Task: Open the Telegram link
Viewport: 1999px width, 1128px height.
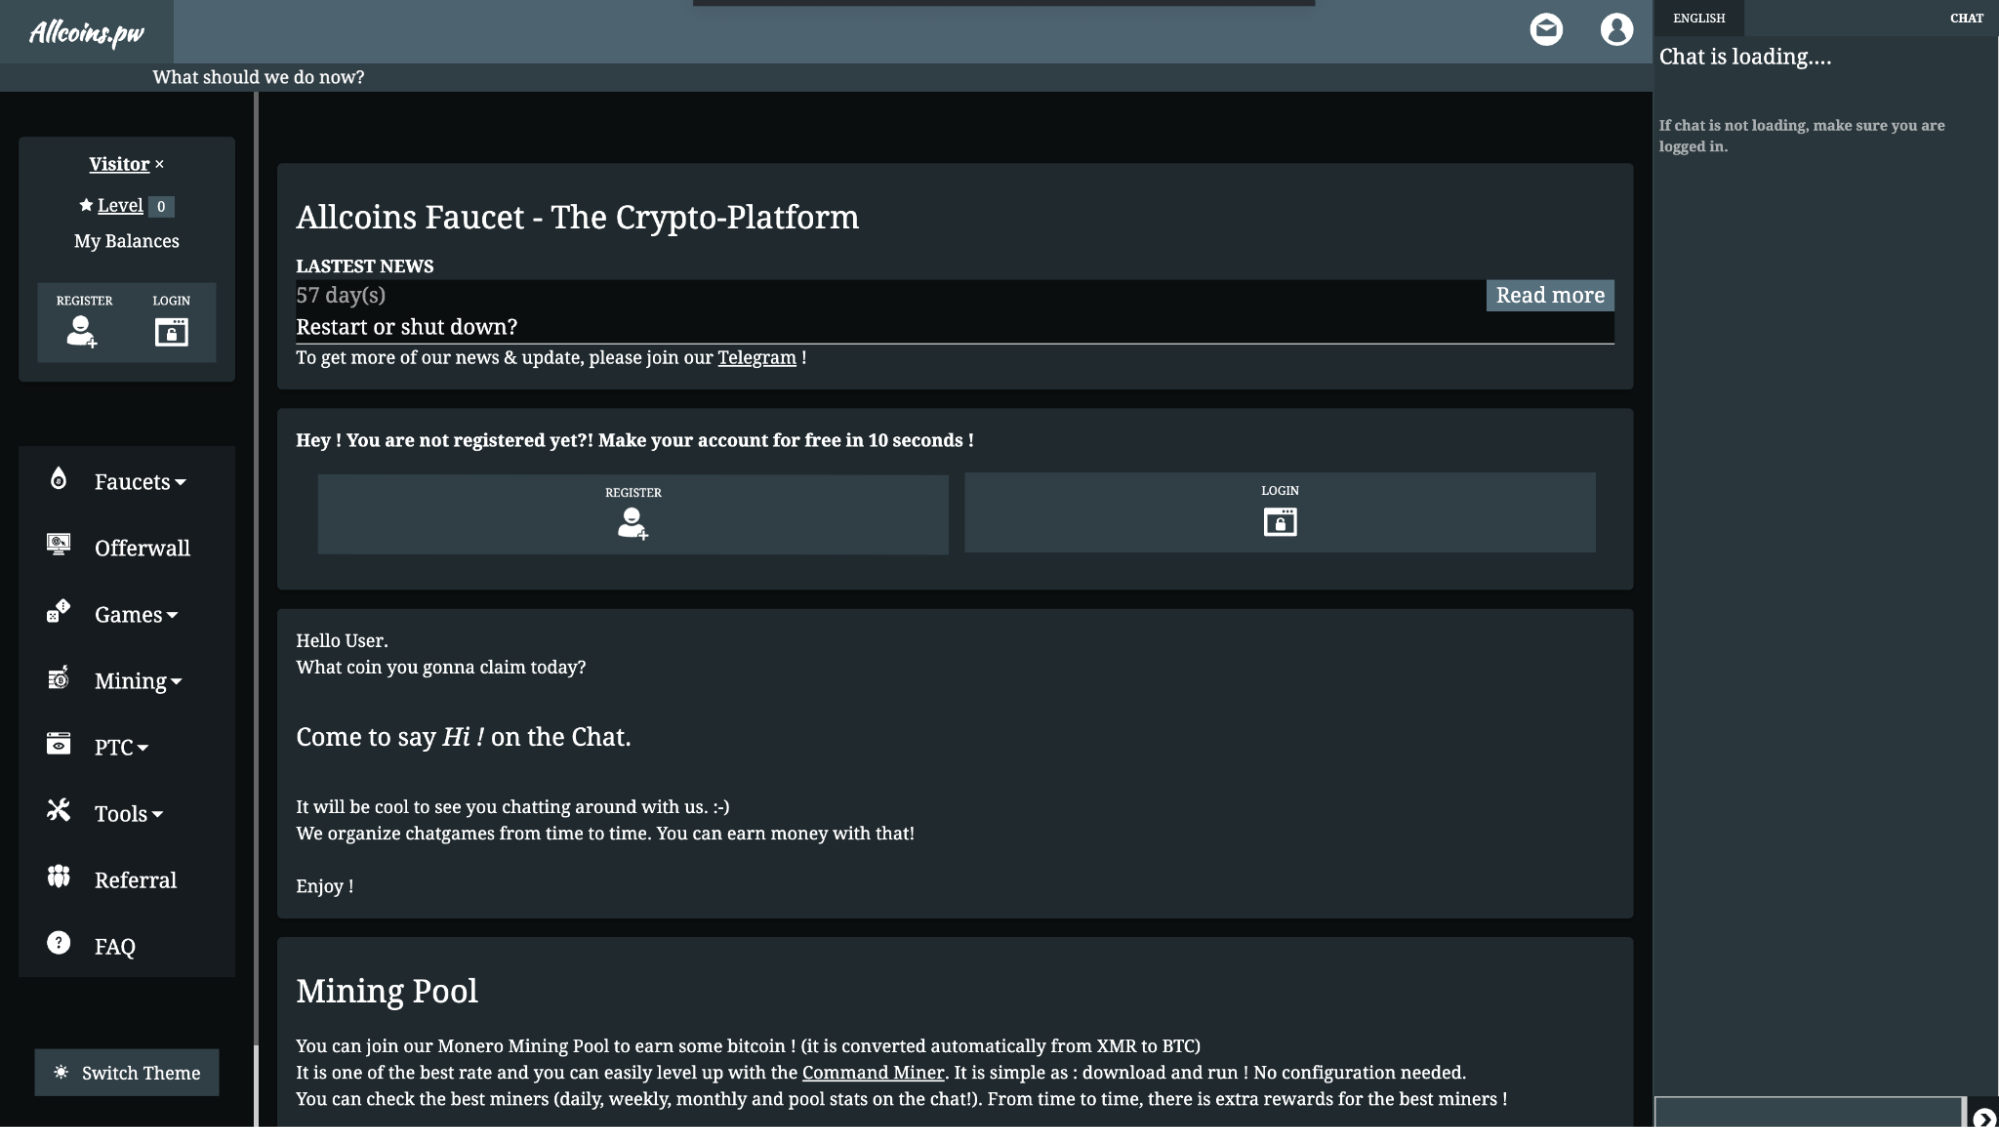Action: point(756,358)
